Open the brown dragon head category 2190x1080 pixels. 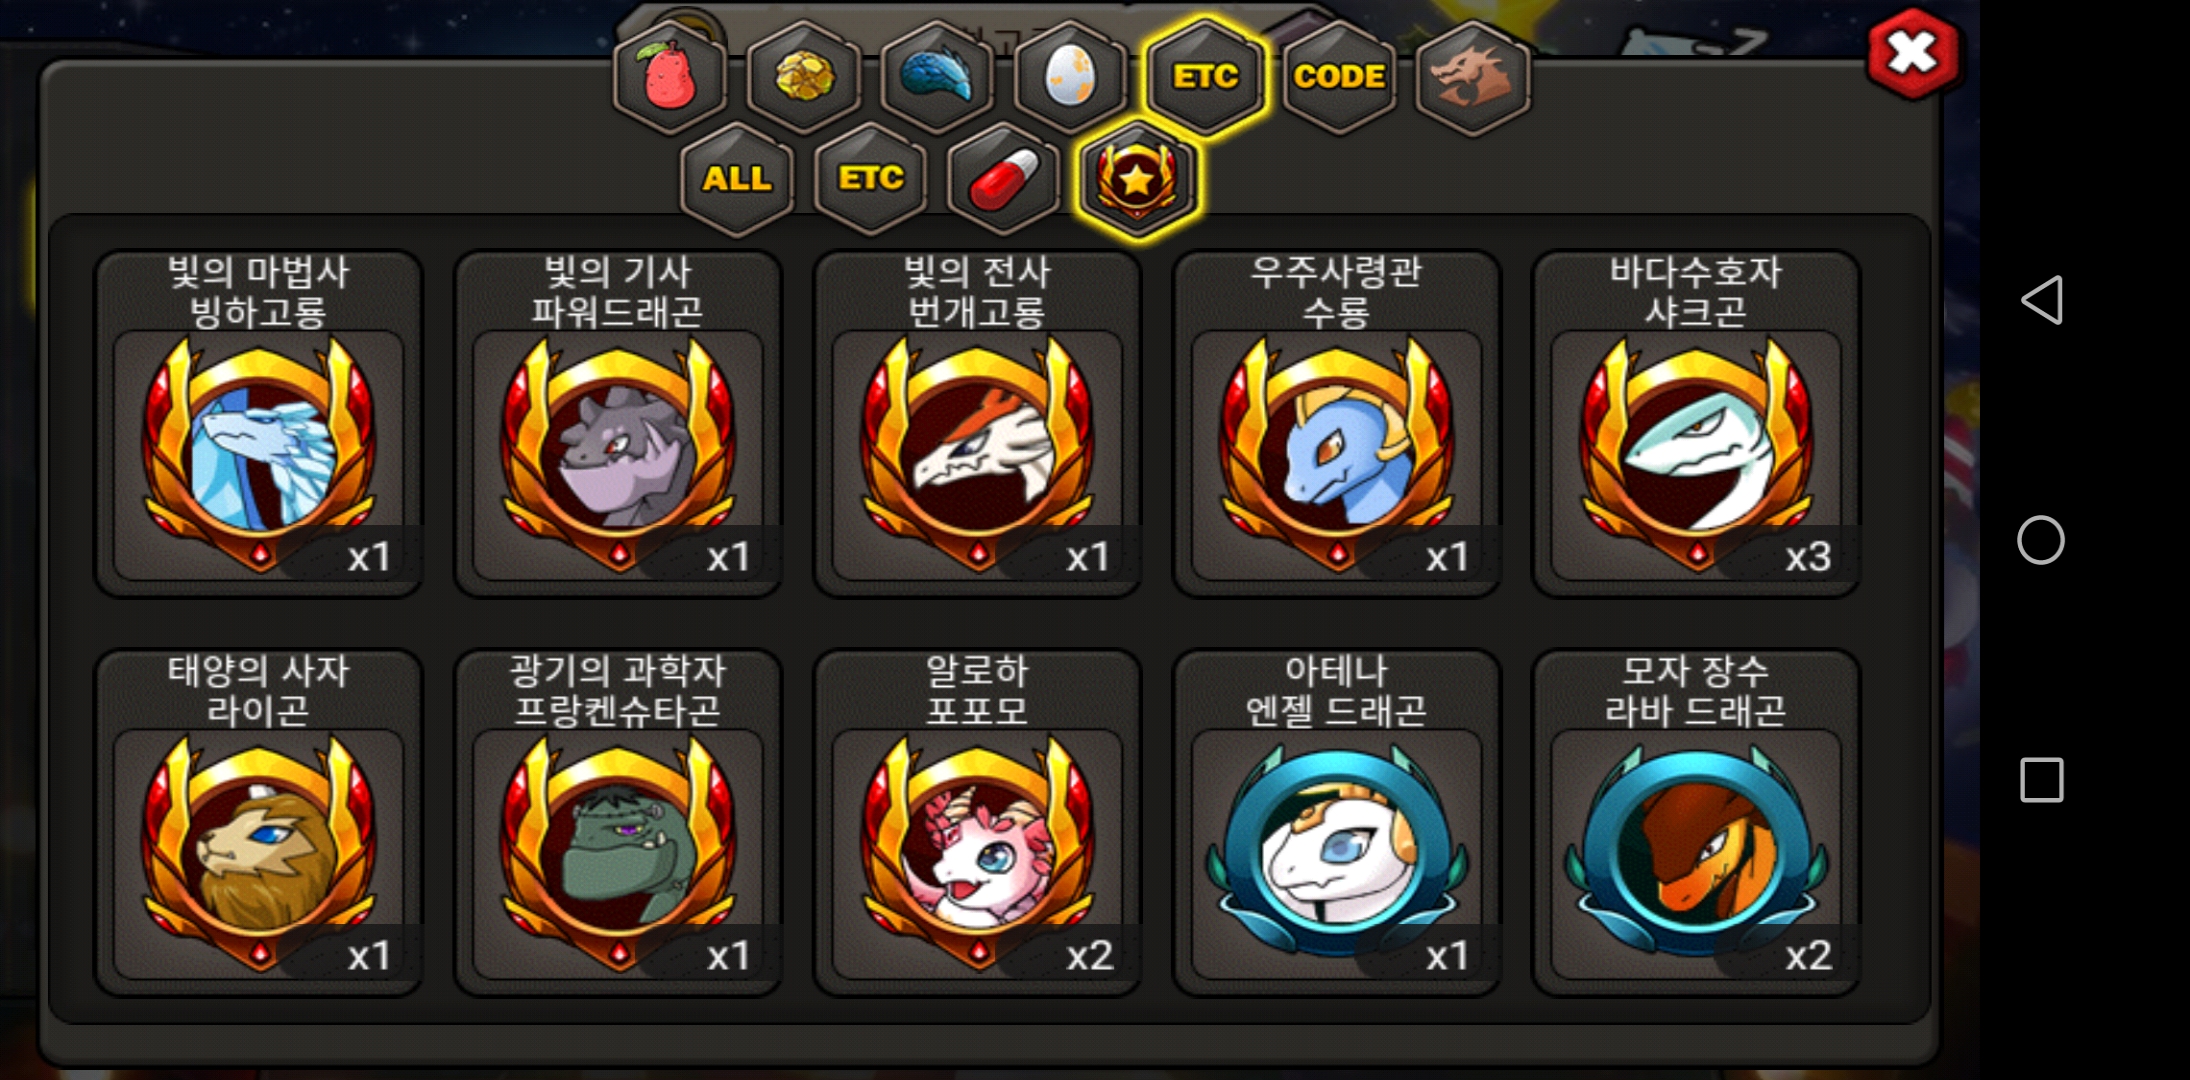click(1472, 78)
